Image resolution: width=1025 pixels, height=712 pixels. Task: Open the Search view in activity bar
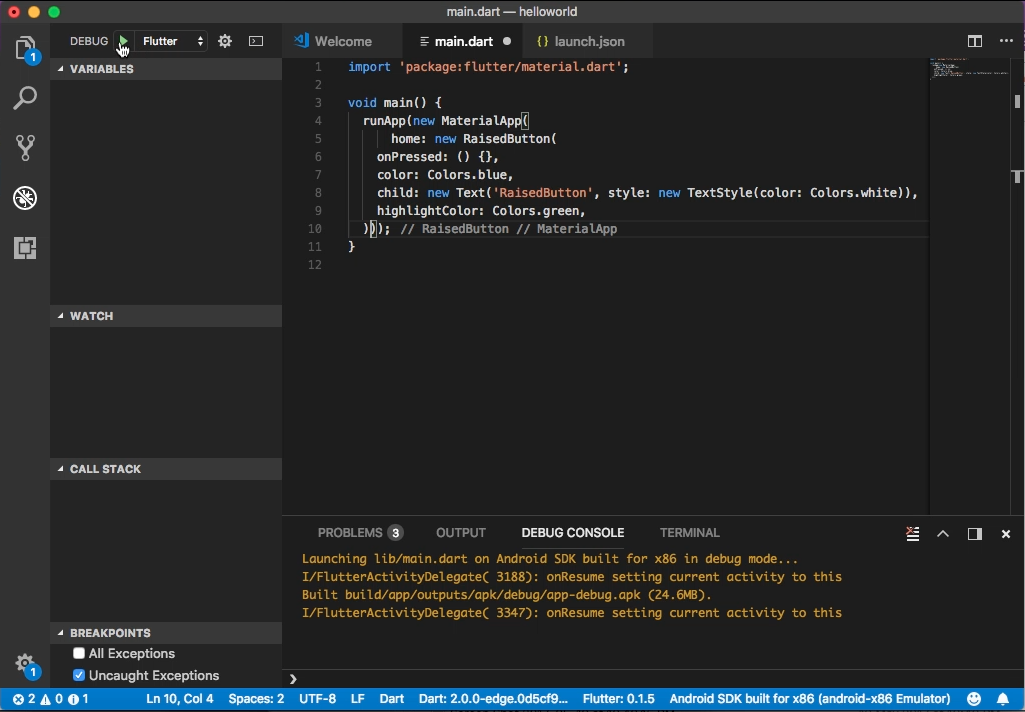[x=25, y=98]
